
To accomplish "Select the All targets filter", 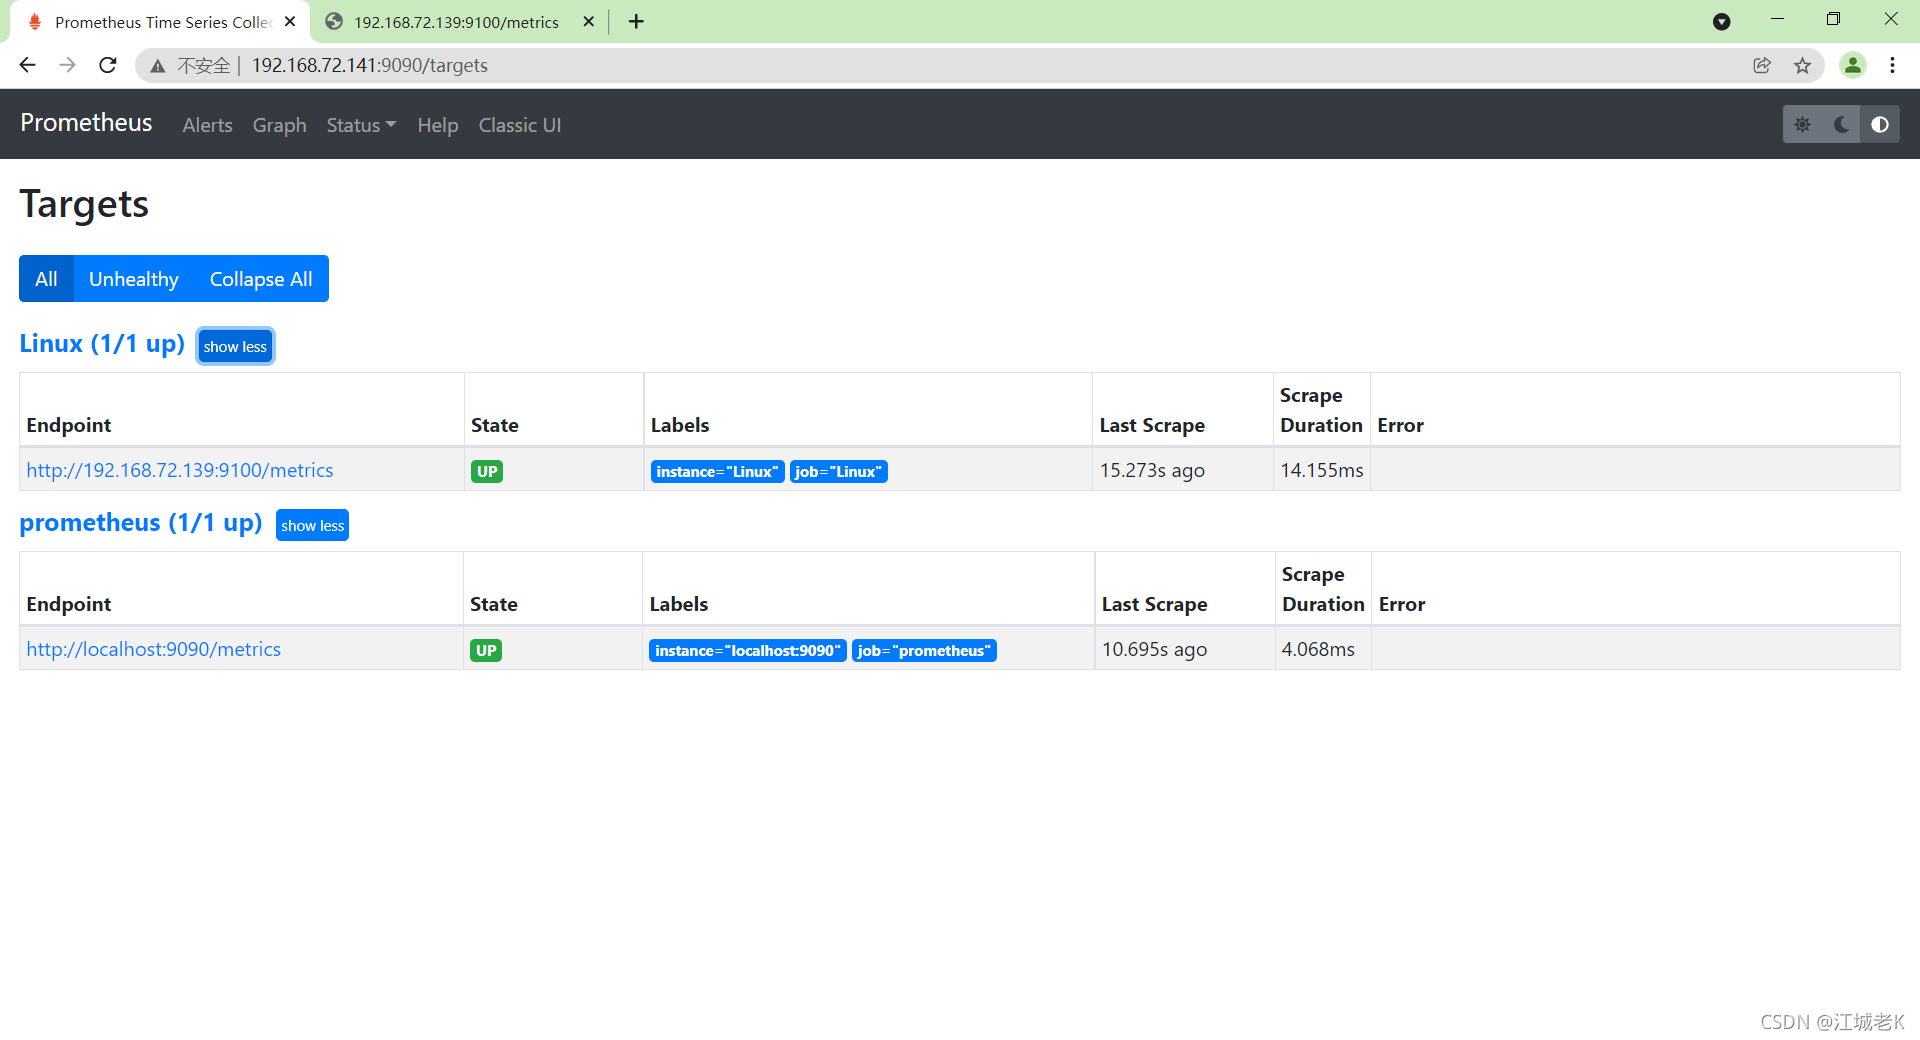I will 46,279.
